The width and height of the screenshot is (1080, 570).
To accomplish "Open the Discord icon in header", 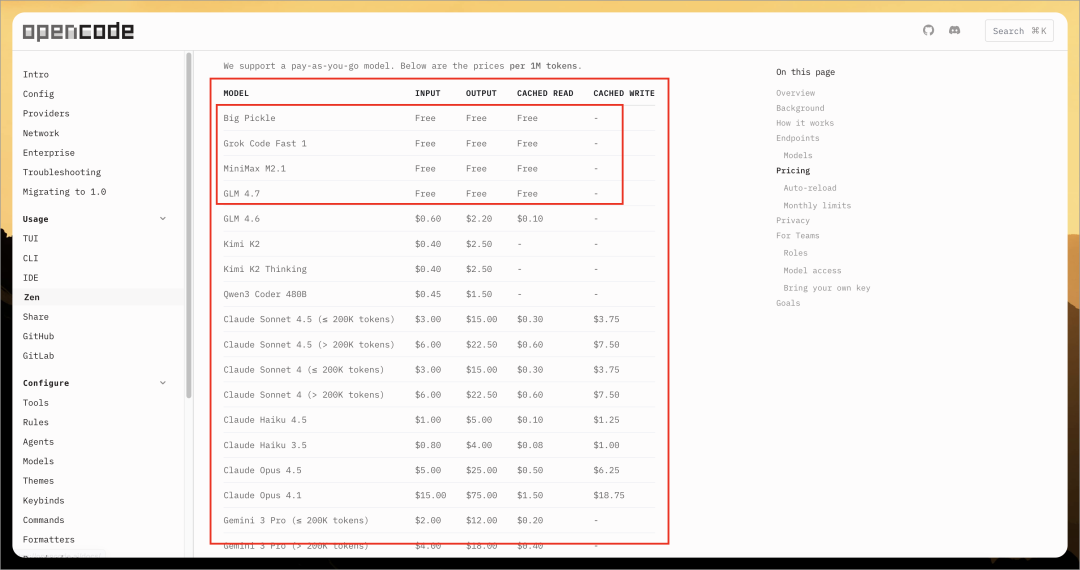I will (955, 30).
